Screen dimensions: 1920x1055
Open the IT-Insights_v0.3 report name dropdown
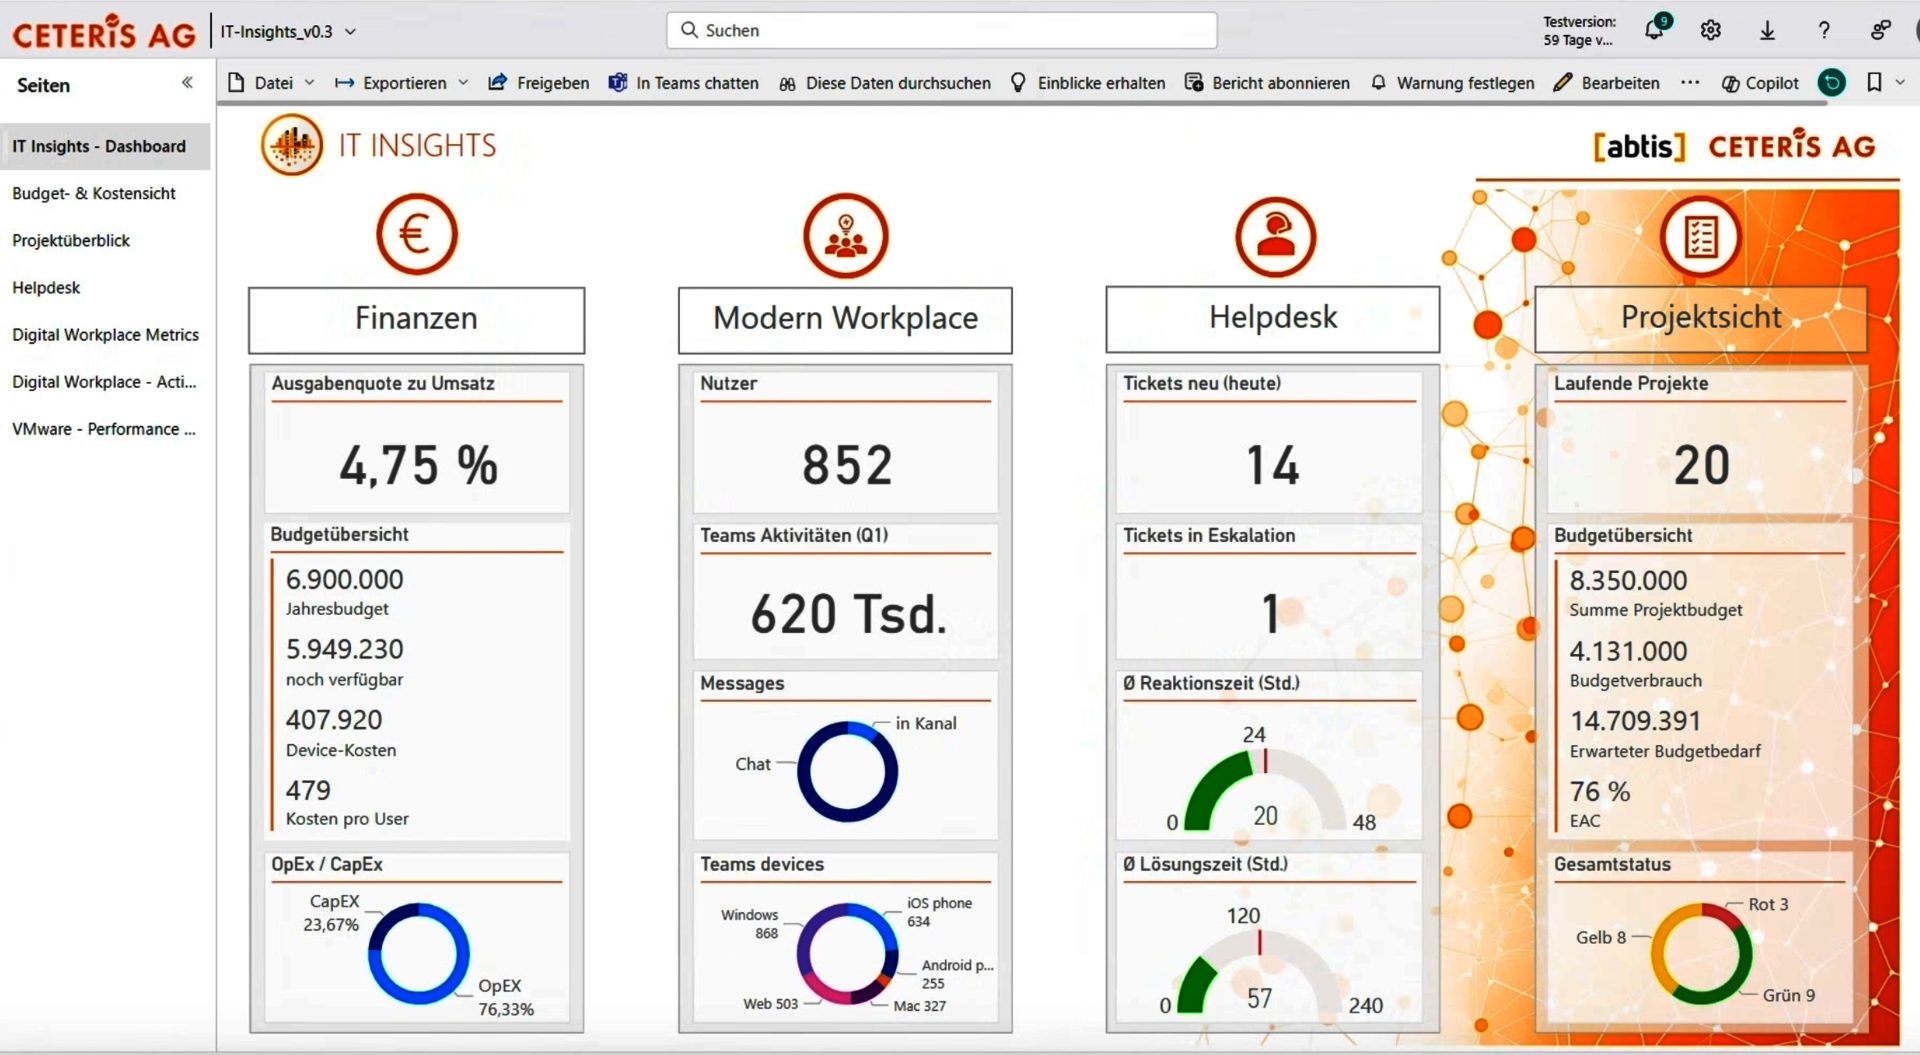(x=351, y=32)
